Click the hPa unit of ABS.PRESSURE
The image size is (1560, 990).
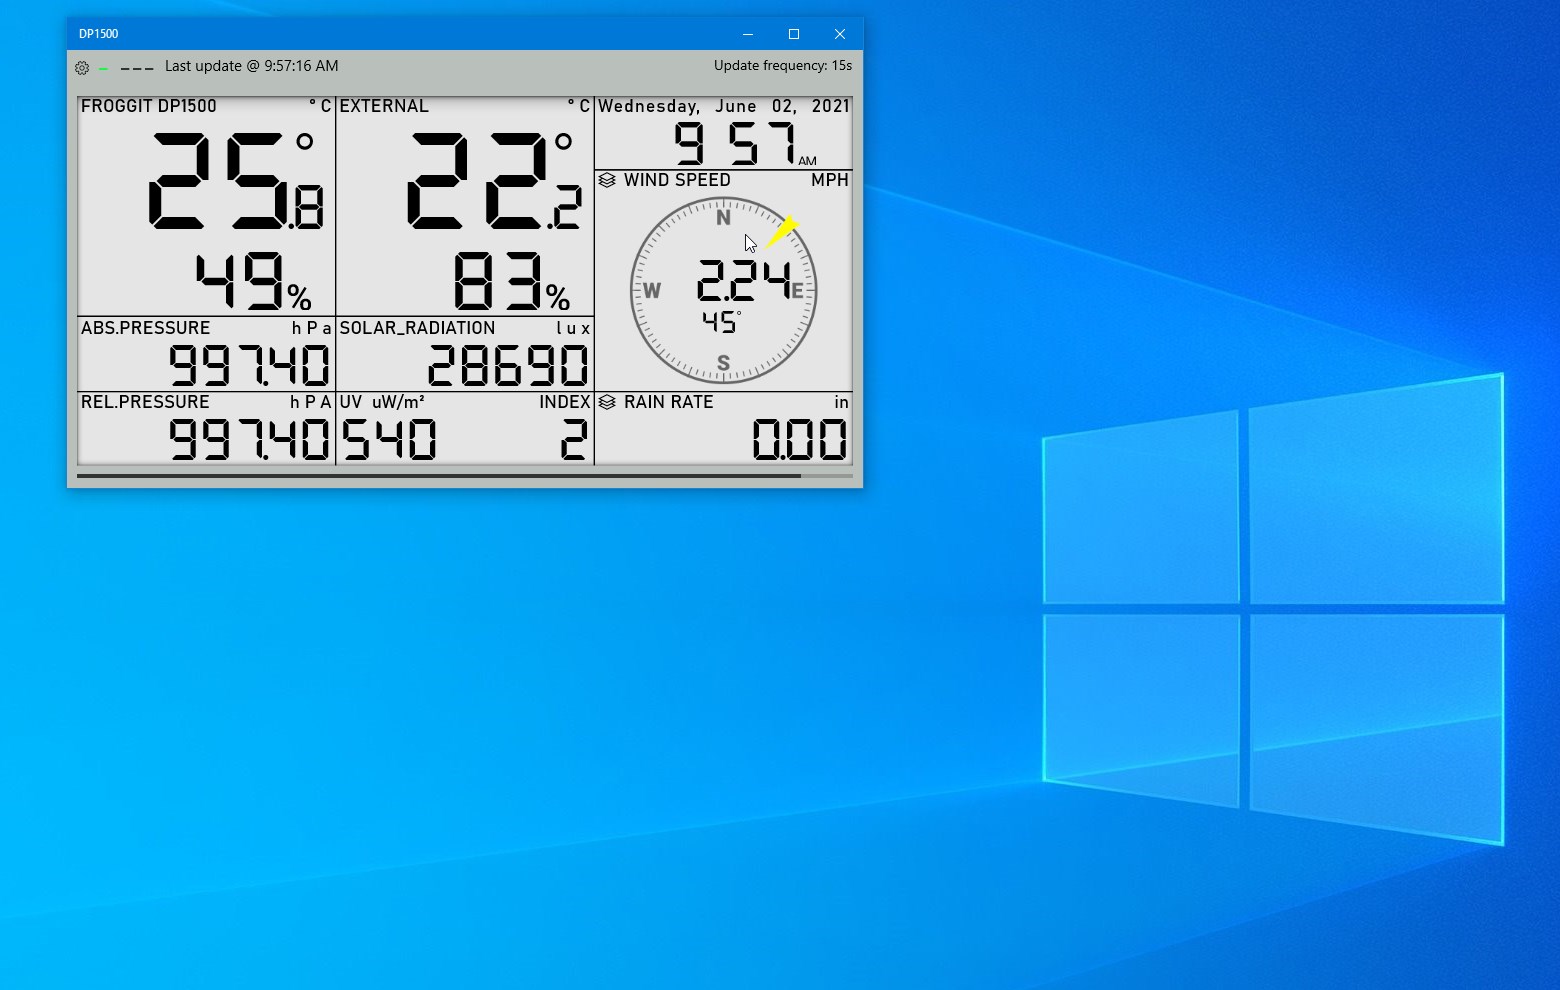click(311, 328)
